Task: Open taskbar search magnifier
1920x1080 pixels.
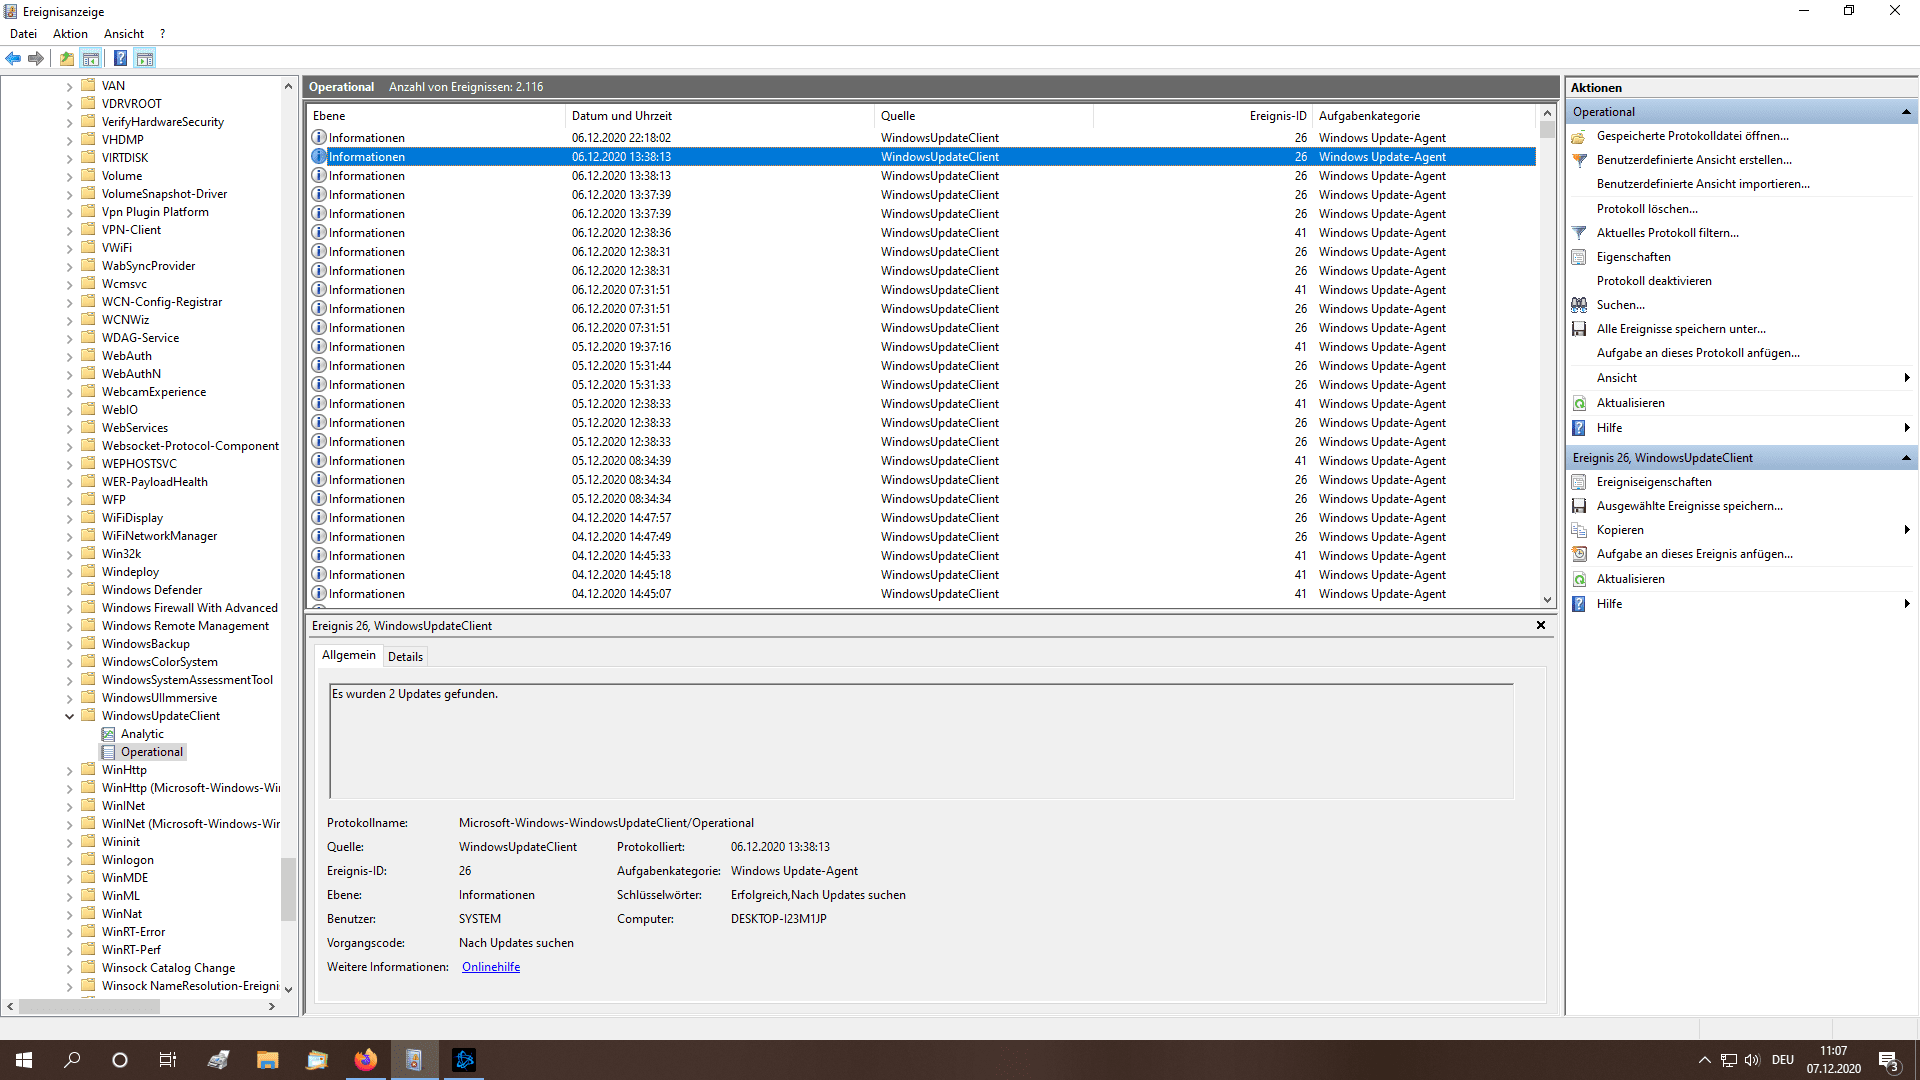Action: point(72,1060)
